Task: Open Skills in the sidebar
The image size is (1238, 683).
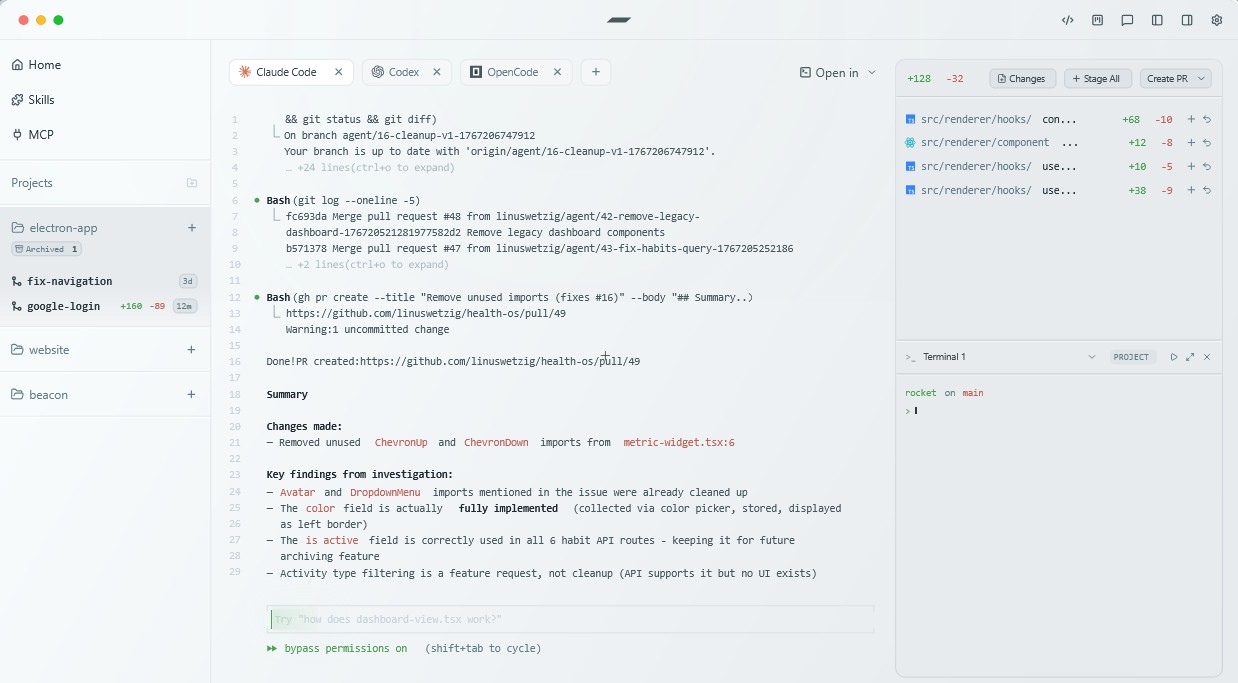Action: click(x=33, y=100)
